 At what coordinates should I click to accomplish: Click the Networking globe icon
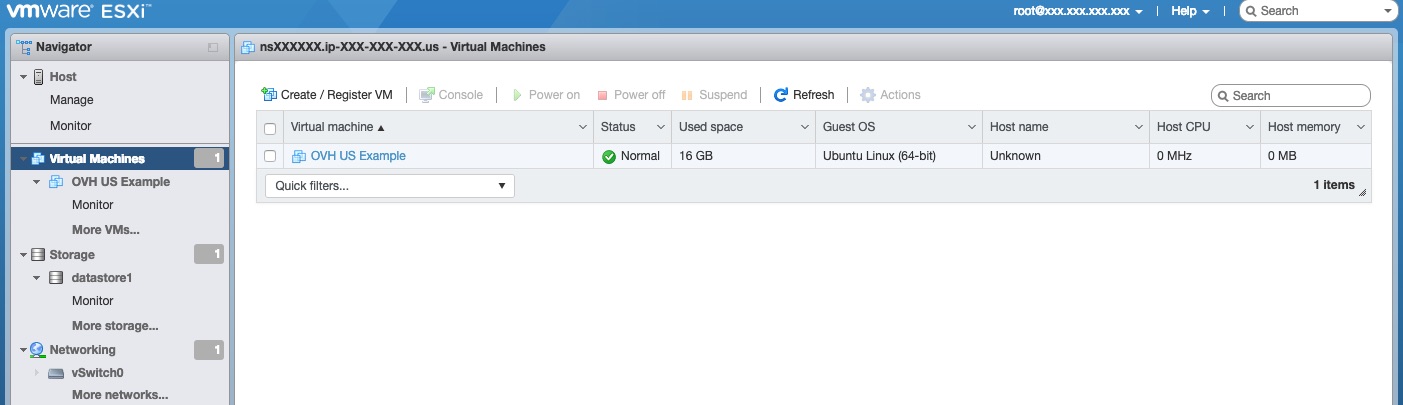(38, 350)
